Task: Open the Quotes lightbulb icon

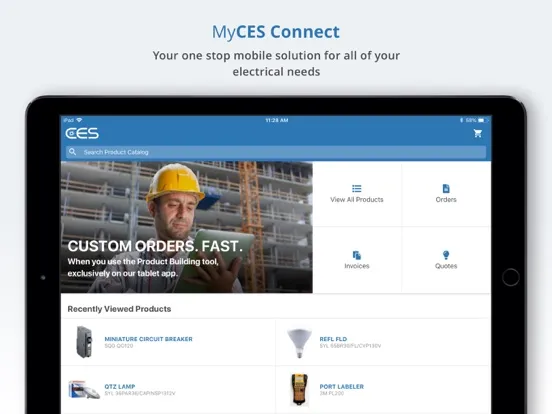Action: (446, 255)
